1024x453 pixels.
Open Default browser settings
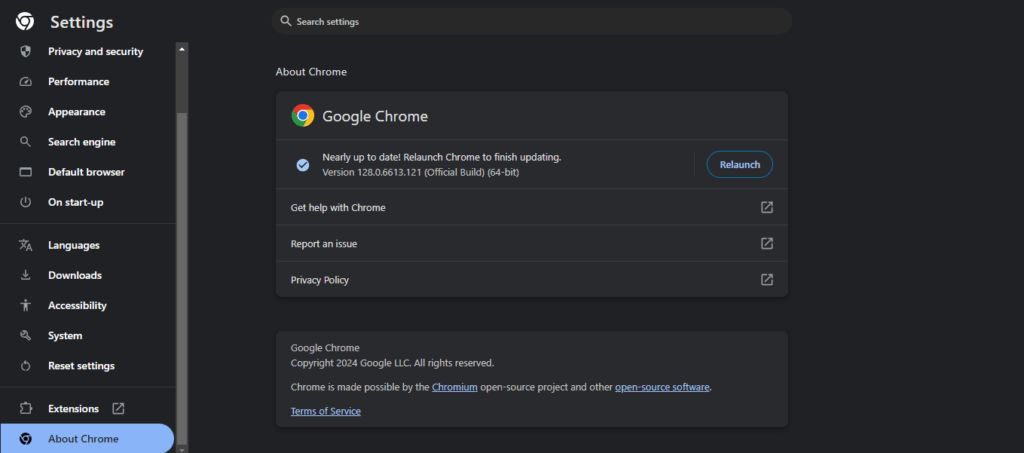(88, 172)
